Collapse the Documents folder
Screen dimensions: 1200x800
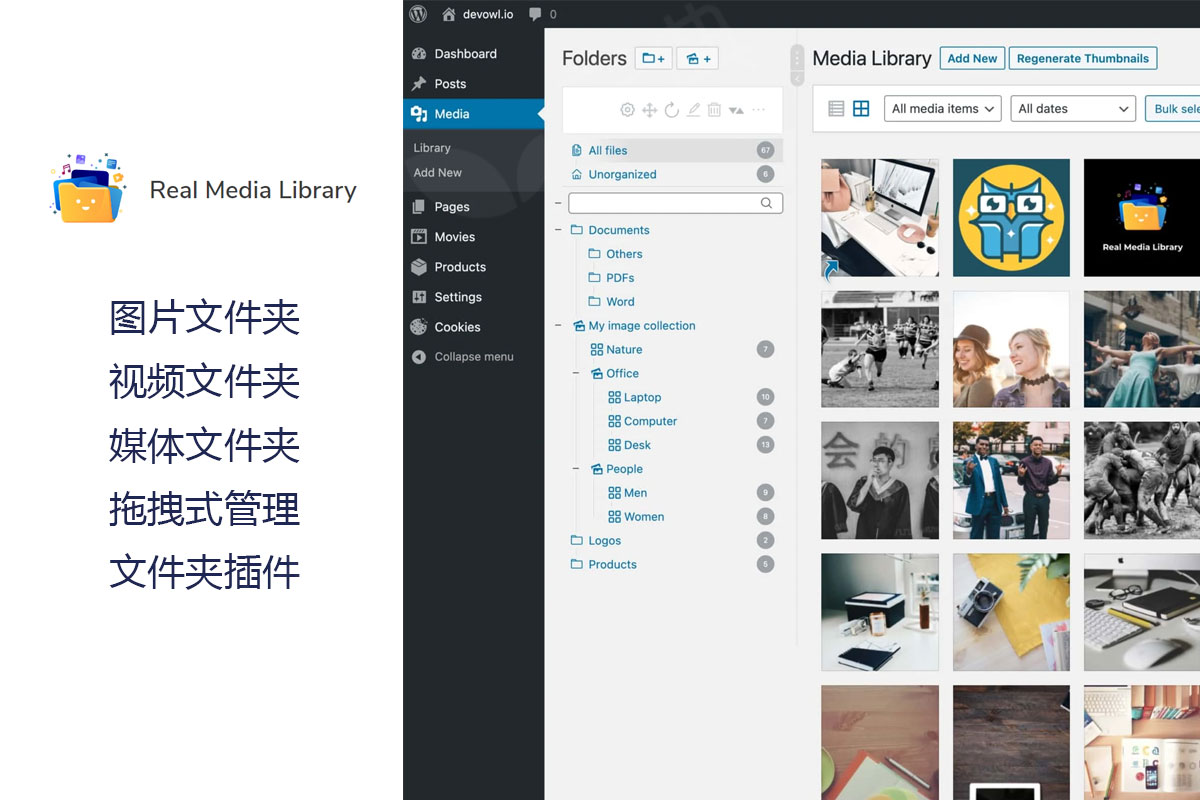[558, 230]
